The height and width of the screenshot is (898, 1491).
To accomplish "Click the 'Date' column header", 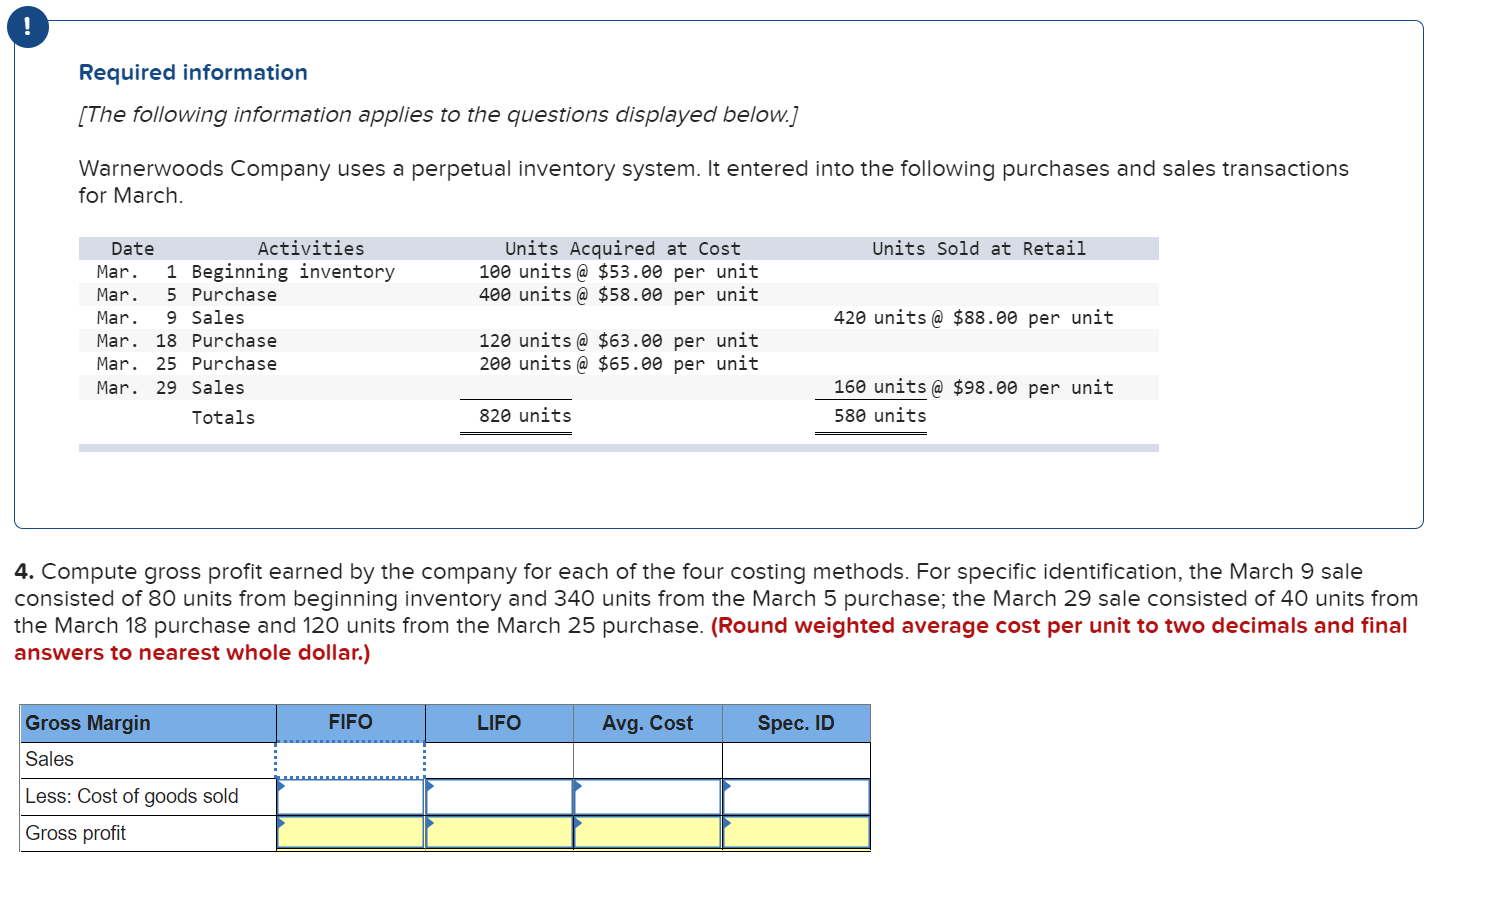I will [133, 249].
